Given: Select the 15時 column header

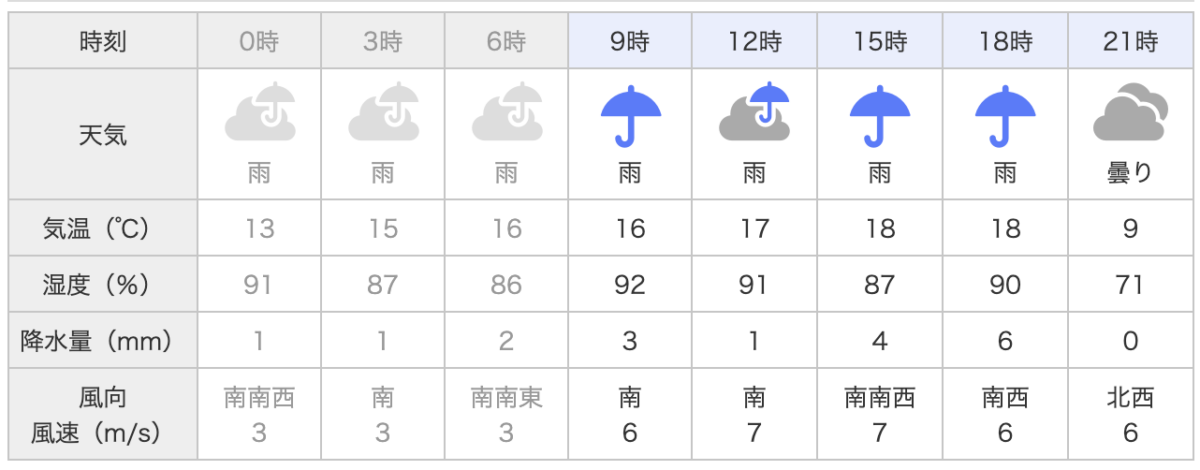Looking at the screenshot, I should (x=880, y=42).
